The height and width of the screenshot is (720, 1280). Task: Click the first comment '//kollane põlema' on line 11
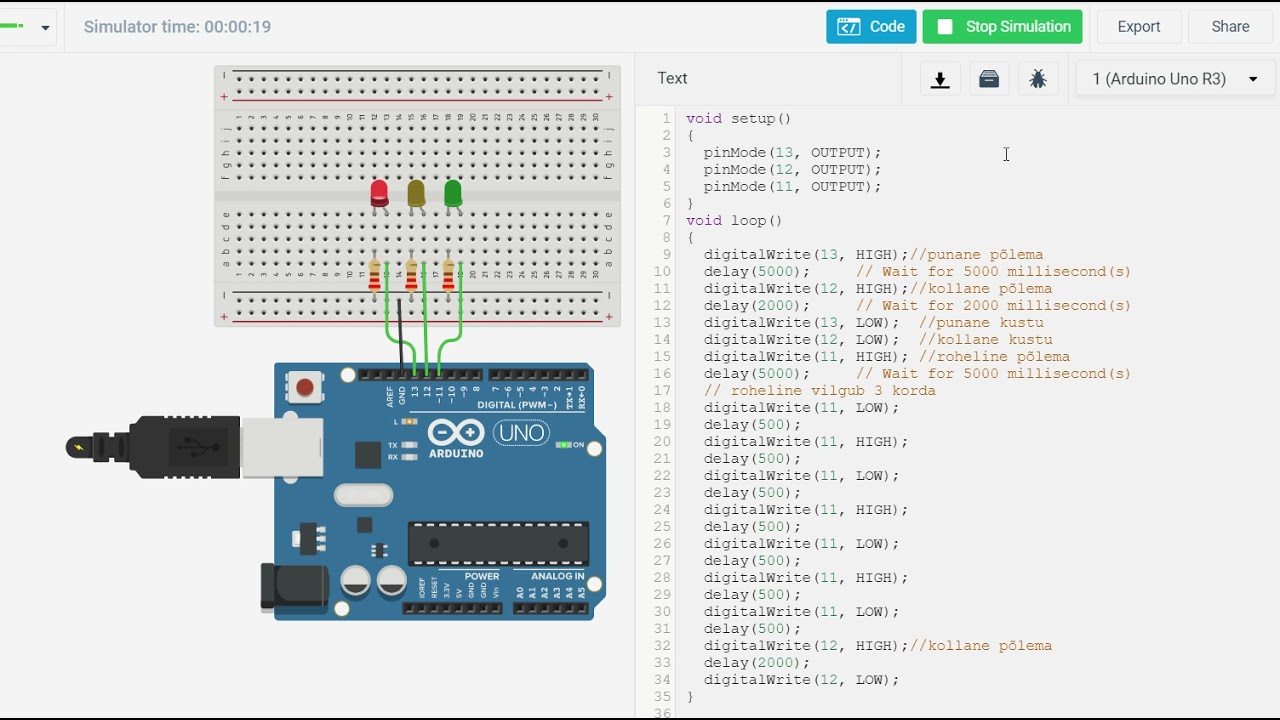coord(981,288)
